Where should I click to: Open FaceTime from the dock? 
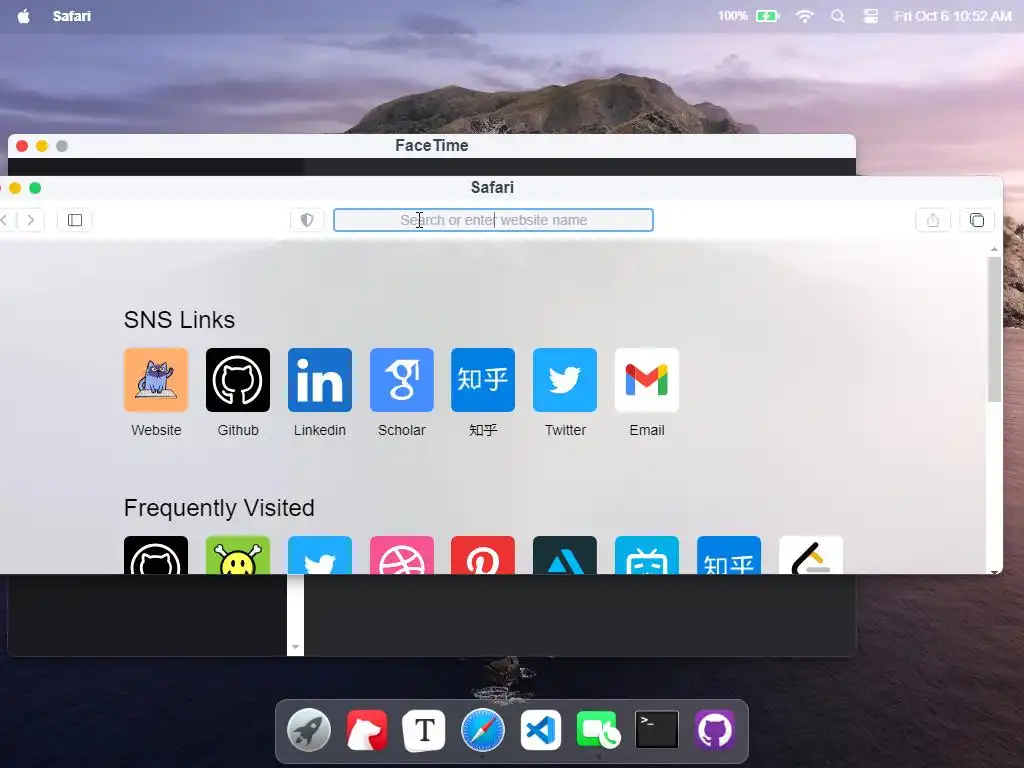598,730
